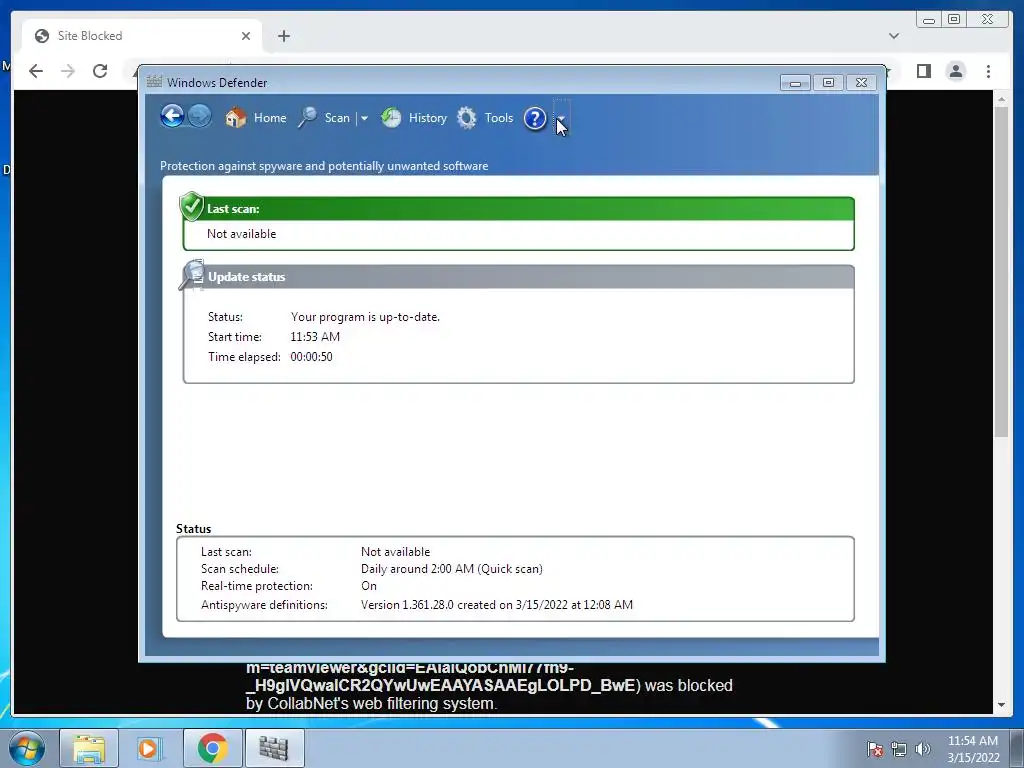
Task: Click the 'Windows Defender' title bar text
Action: coord(217,83)
